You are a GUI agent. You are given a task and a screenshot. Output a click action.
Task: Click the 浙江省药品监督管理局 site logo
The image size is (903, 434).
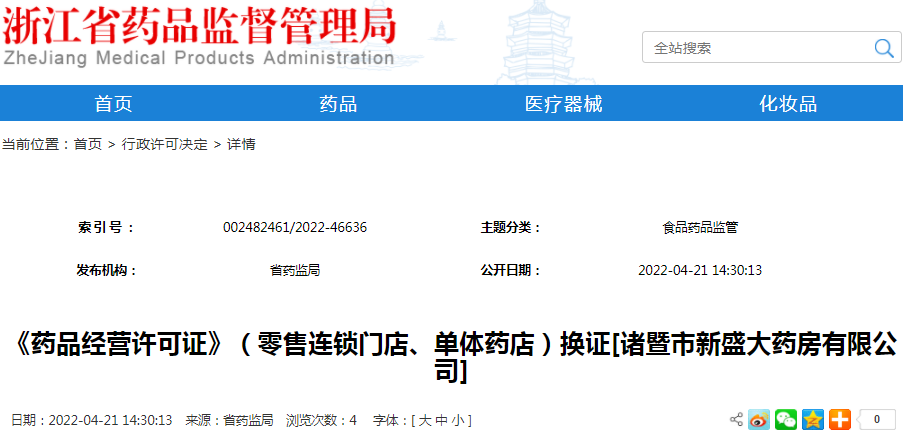[x=199, y=26]
